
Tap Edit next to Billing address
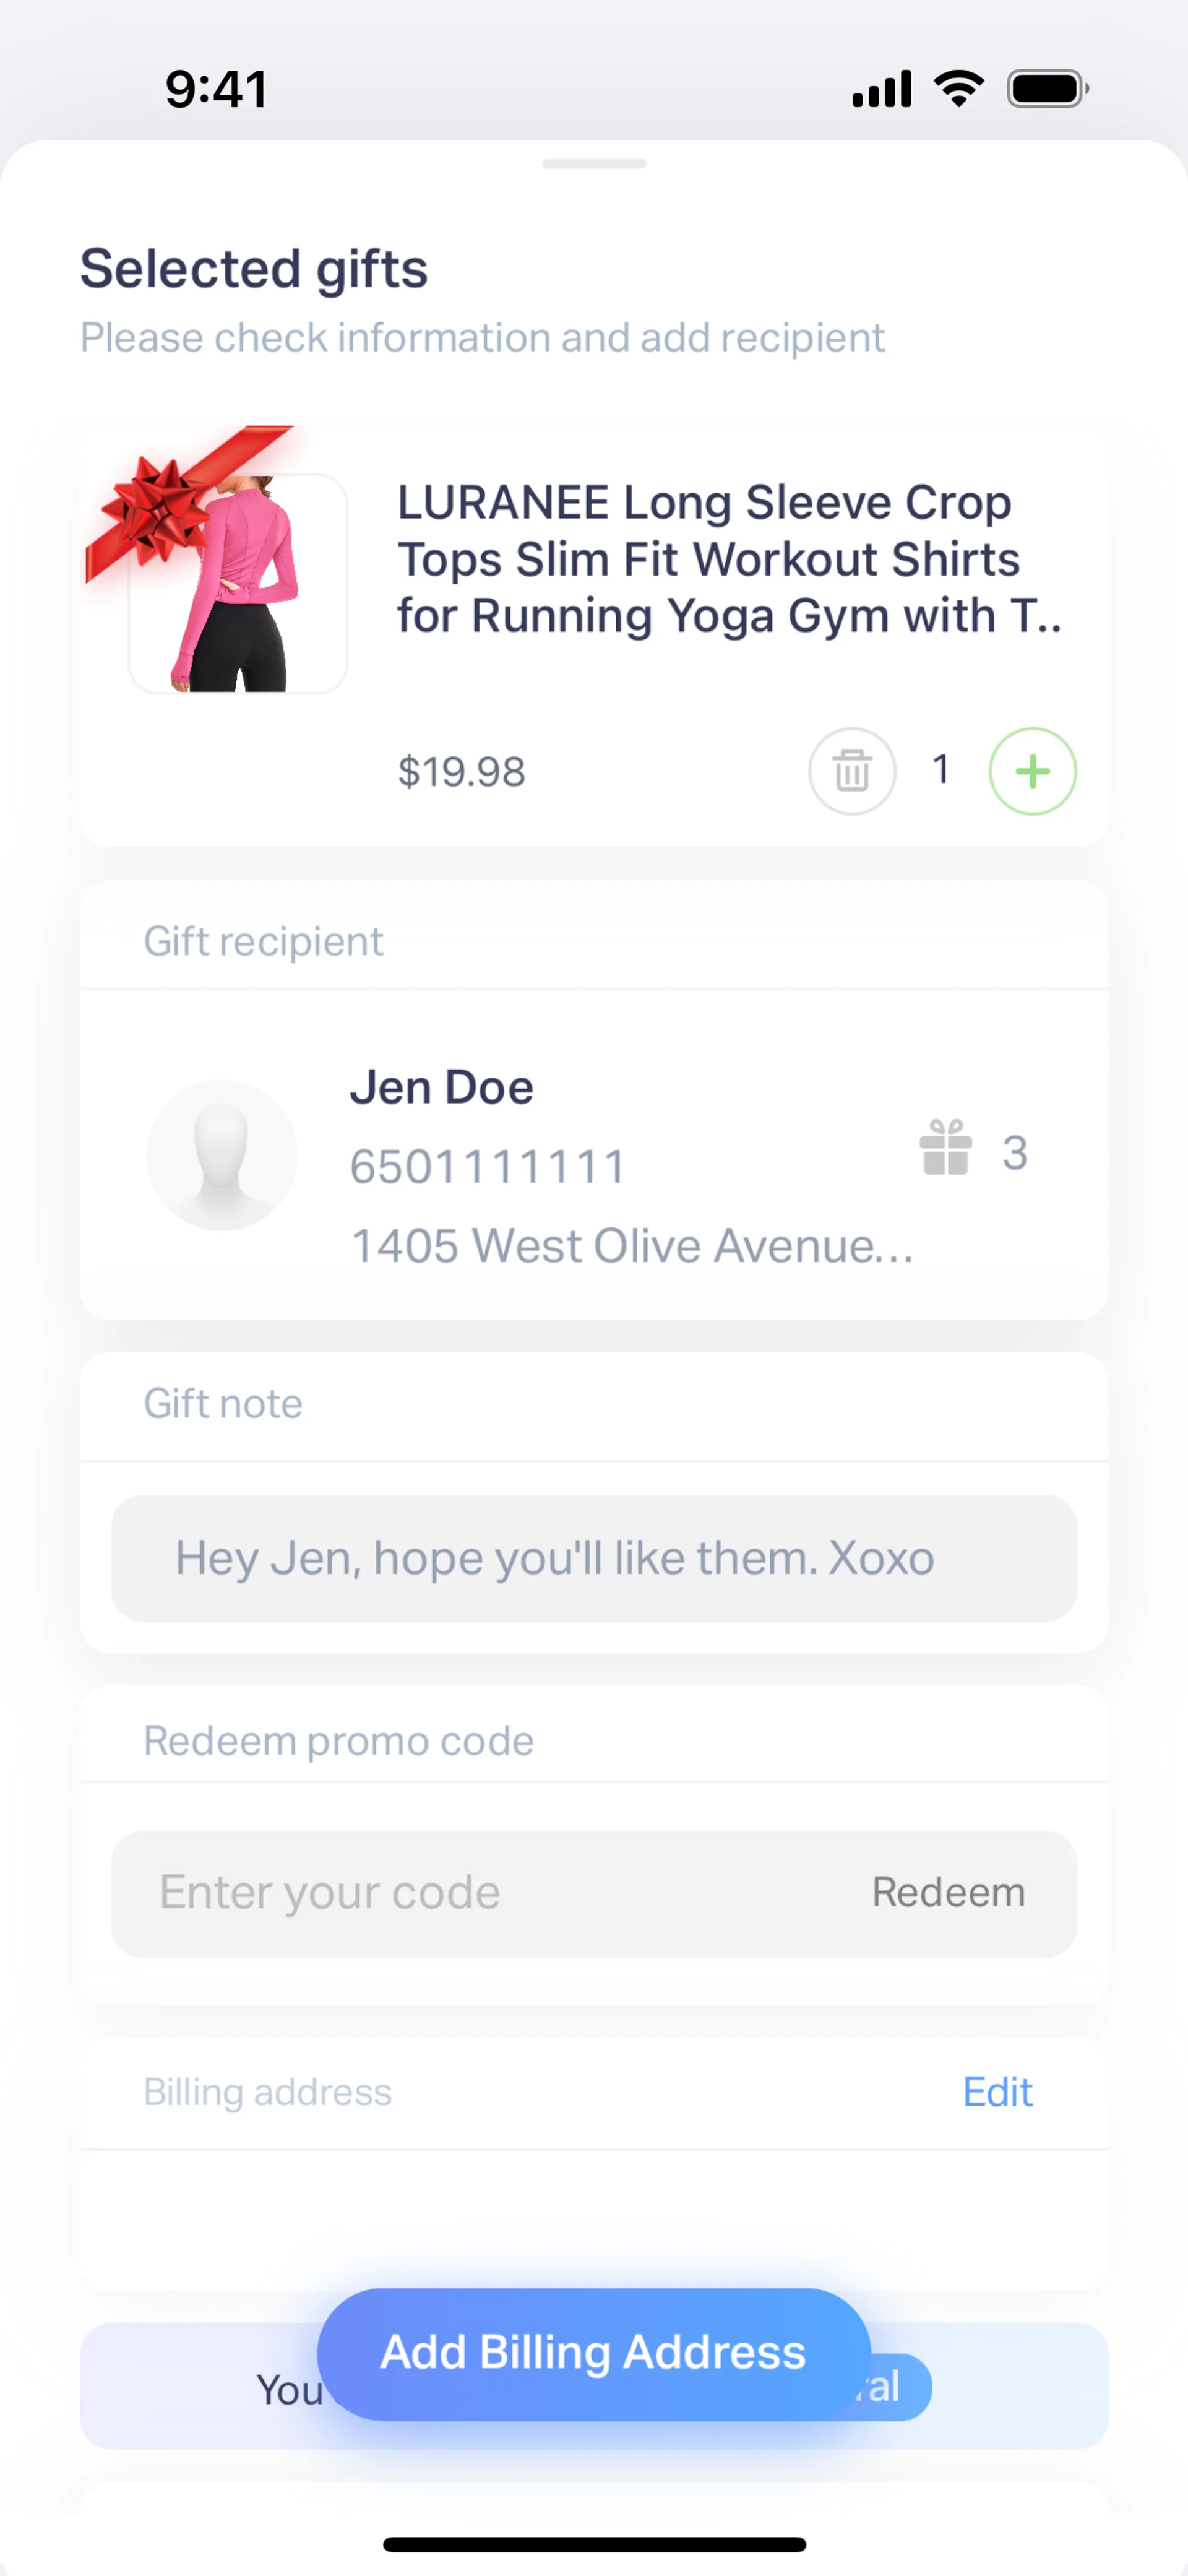(997, 2092)
